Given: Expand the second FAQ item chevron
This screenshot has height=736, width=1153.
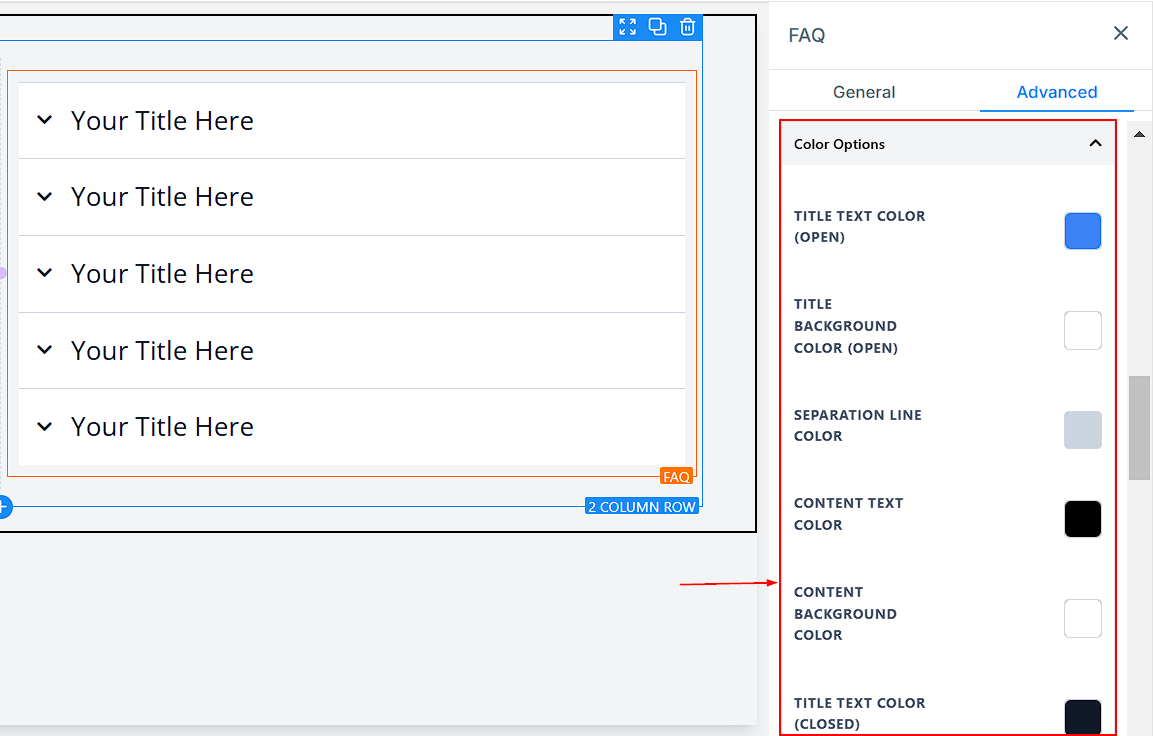Looking at the screenshot, I should 44,197.
